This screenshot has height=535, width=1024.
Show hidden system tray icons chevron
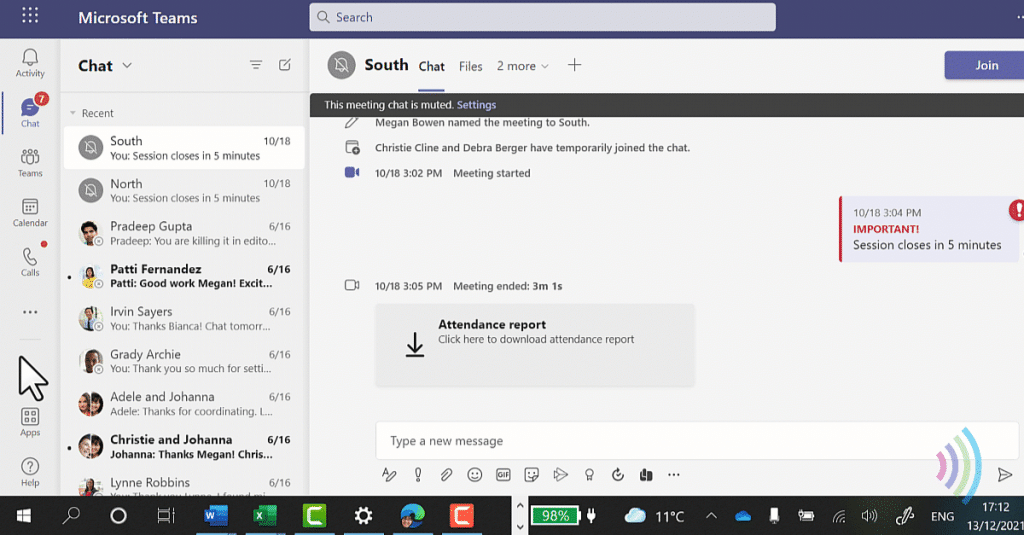(x=711, y=516)
